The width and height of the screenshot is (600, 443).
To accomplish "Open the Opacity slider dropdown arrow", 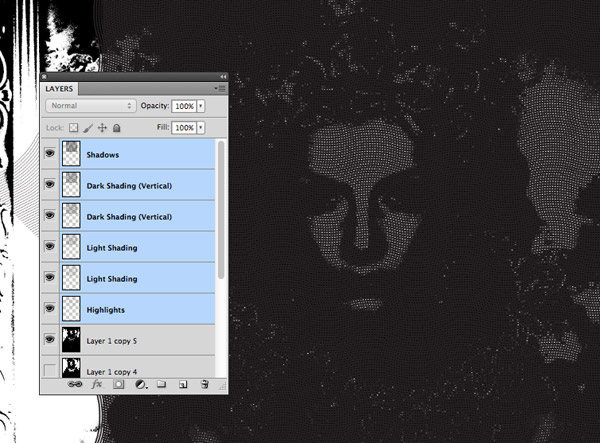I will click(x=201, y=105).
